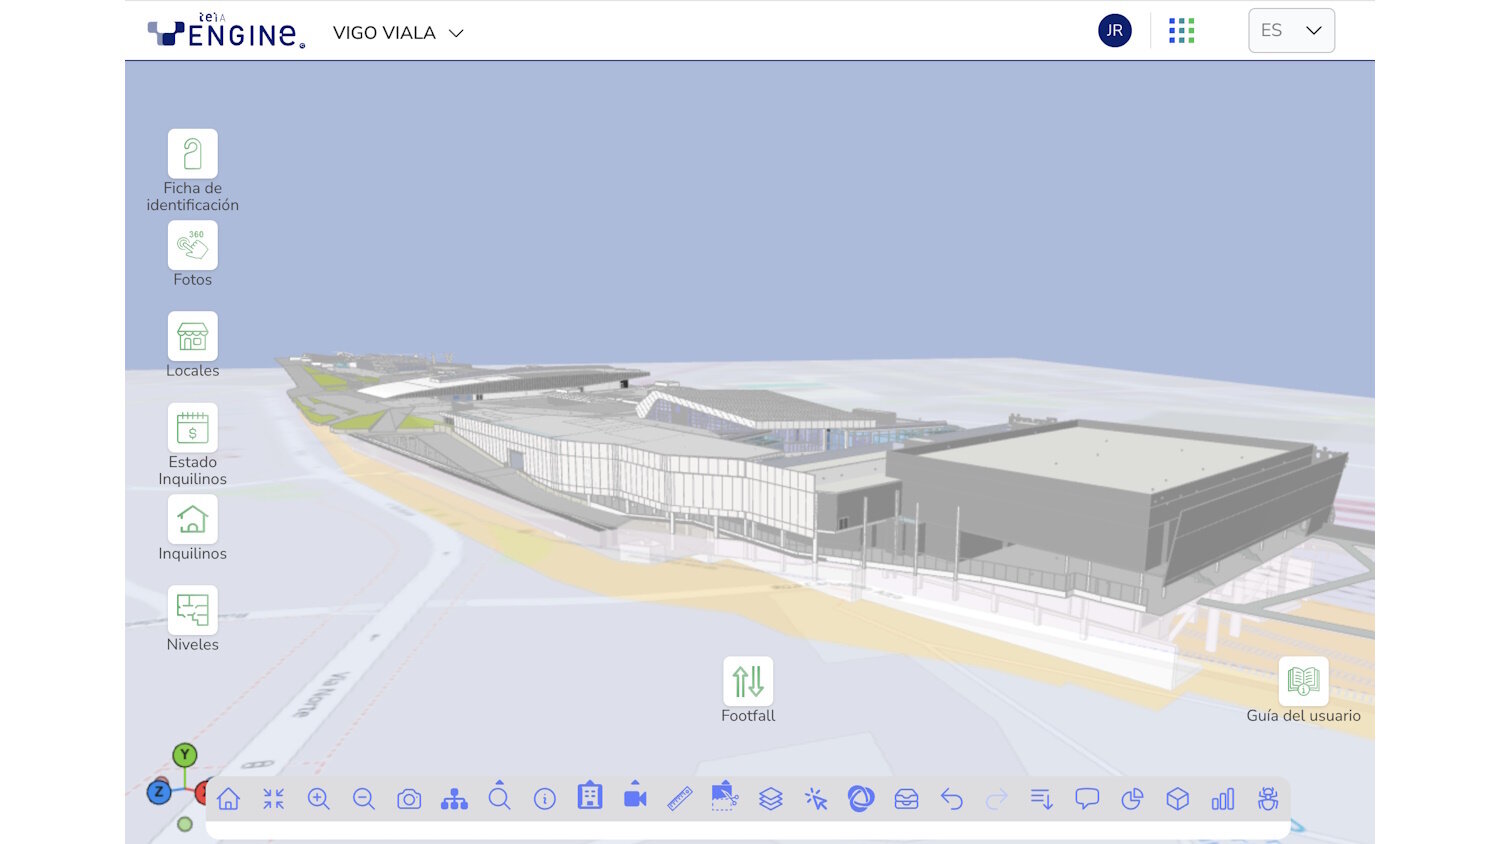Open the Footfall arrows icon

coord(748,682)
